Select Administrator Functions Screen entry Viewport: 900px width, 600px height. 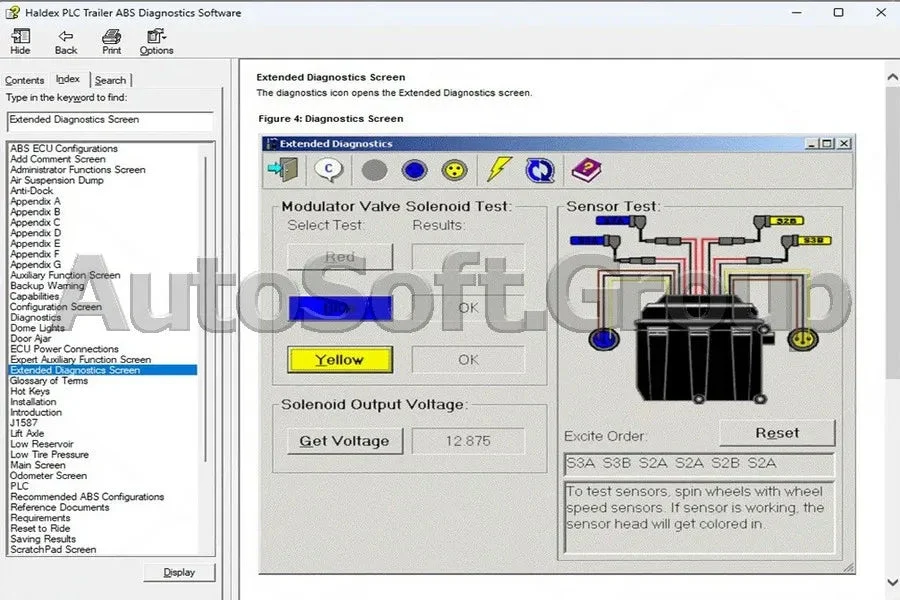click(78, 170)
